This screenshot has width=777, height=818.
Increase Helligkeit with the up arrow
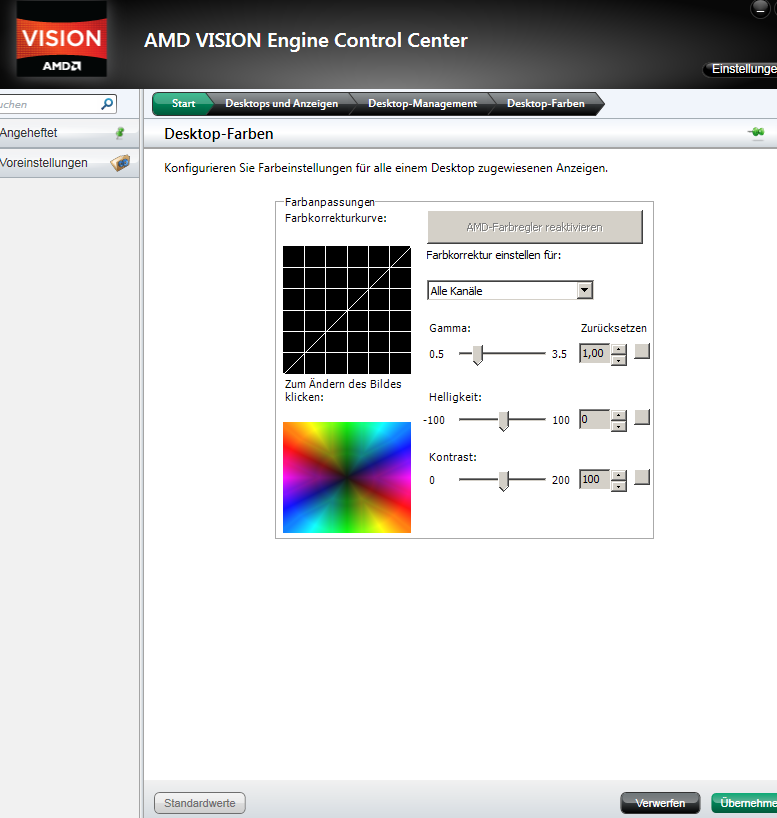click(618, 415)
